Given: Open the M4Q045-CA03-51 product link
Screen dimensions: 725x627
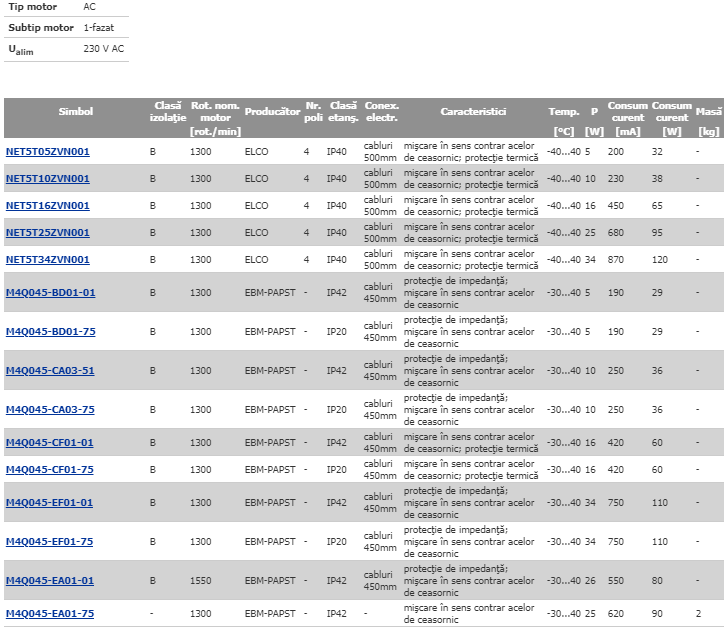Looking at the screenshot, I should [50, 371].
